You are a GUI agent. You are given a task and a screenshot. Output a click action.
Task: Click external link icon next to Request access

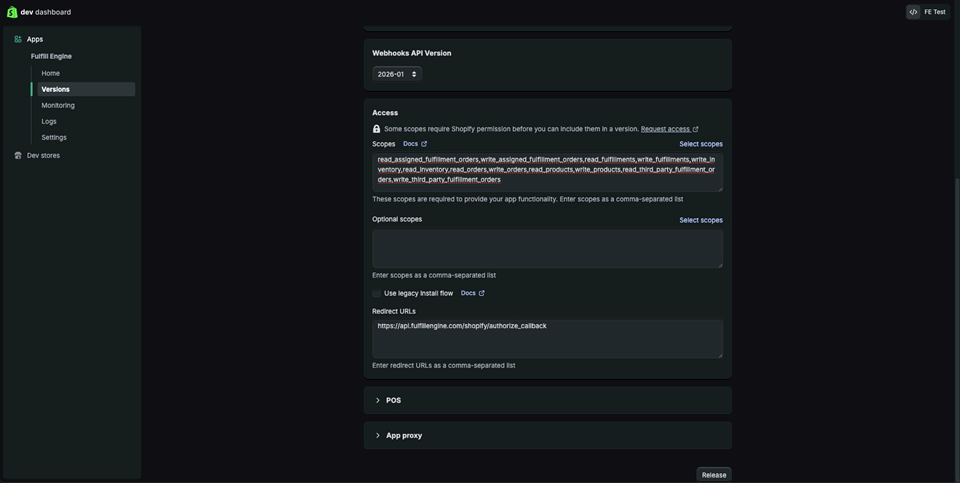pyautogui.click(x=696, y=129)
